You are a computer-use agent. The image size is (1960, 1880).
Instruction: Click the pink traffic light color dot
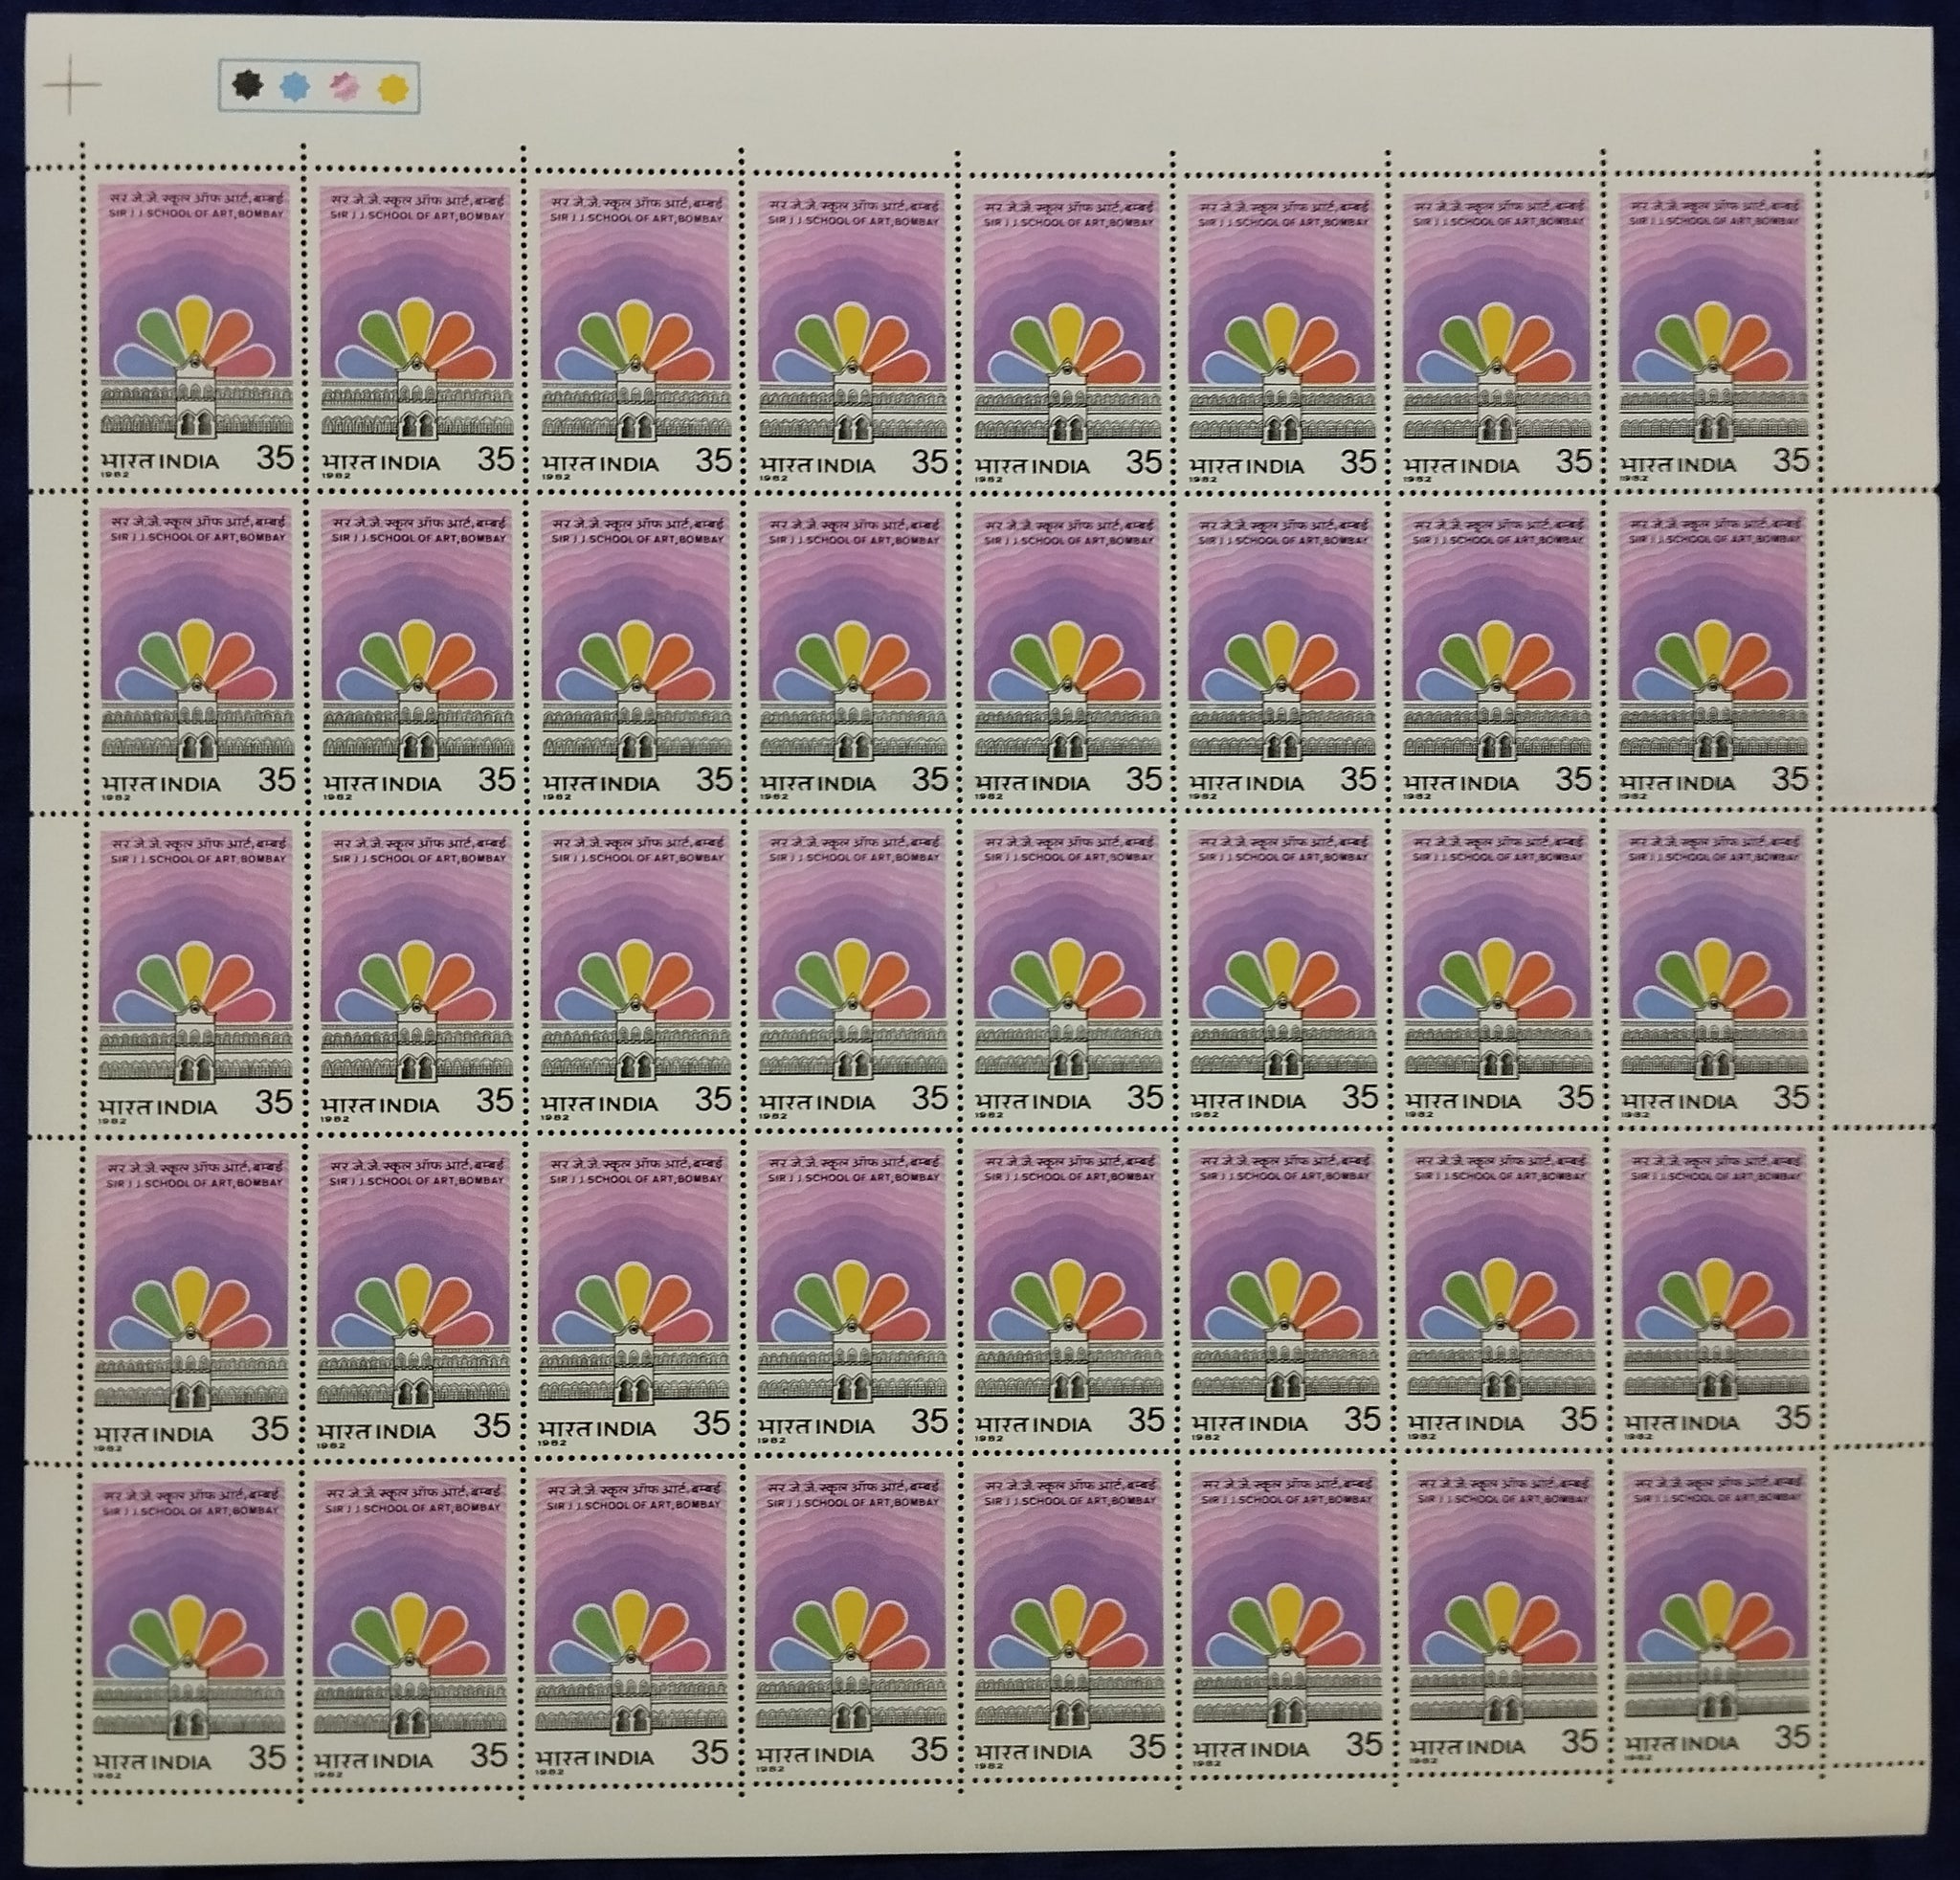click(x=343, y=87)
